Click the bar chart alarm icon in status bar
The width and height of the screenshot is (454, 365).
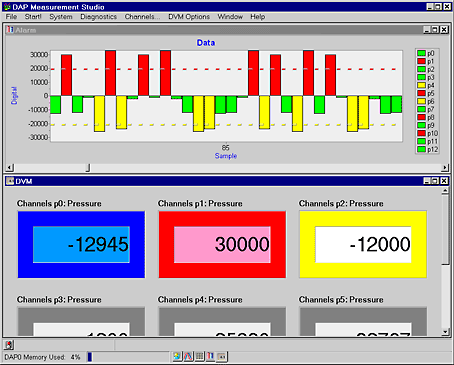210,357
